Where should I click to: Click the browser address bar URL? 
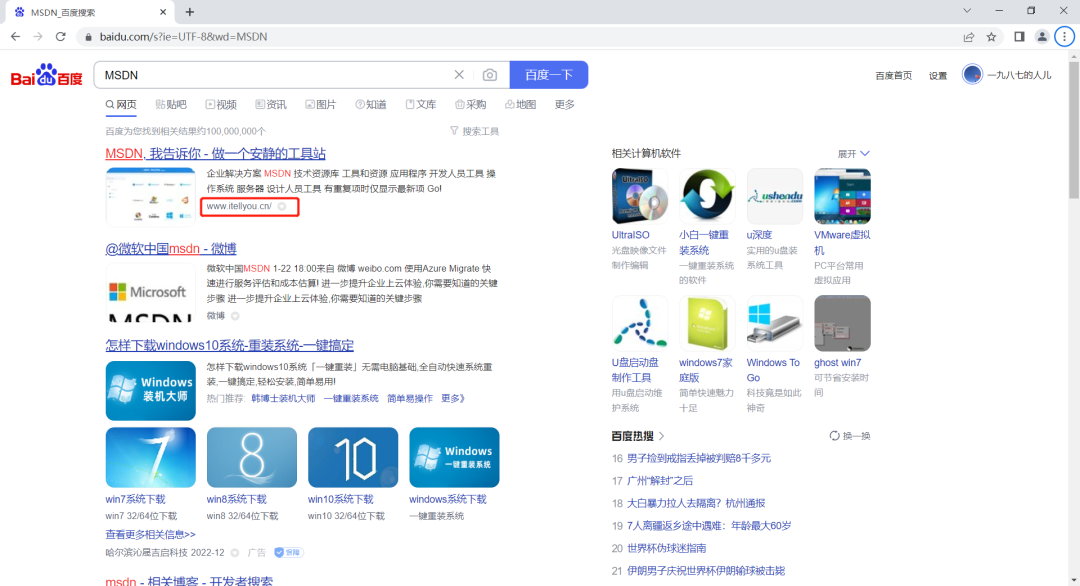click(183, 36)
